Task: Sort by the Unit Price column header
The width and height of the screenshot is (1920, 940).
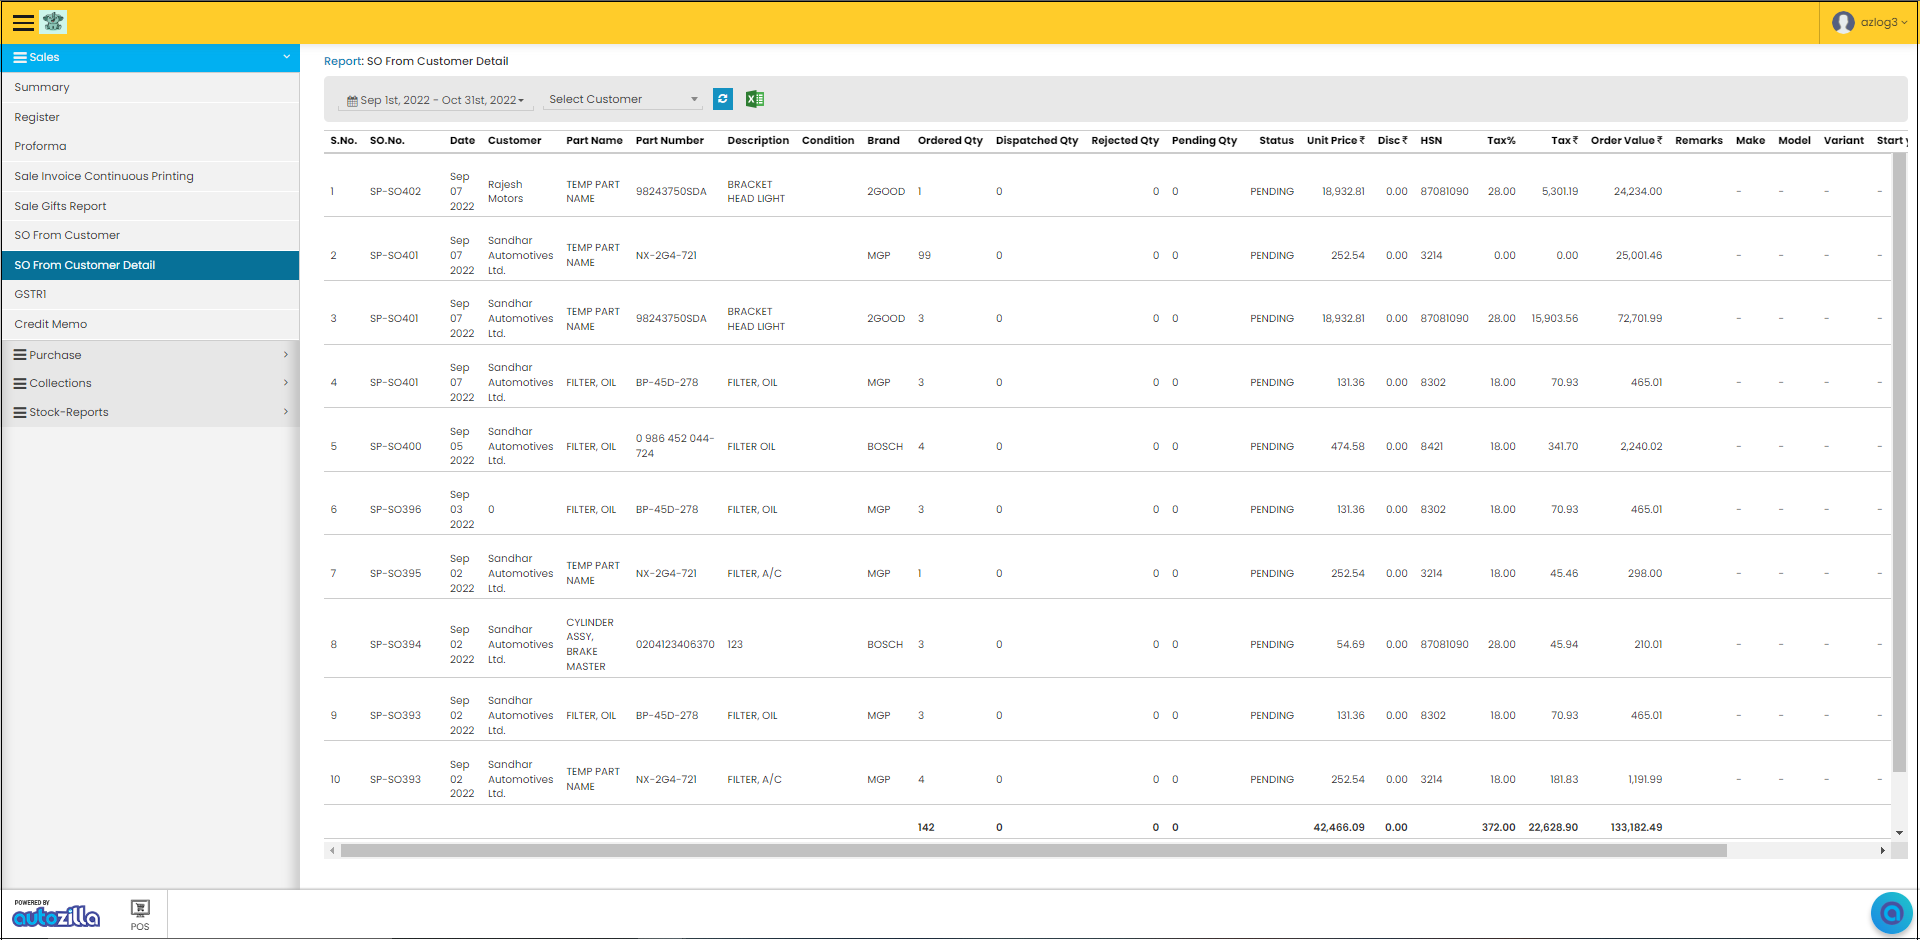Action: coord(1335,141)
